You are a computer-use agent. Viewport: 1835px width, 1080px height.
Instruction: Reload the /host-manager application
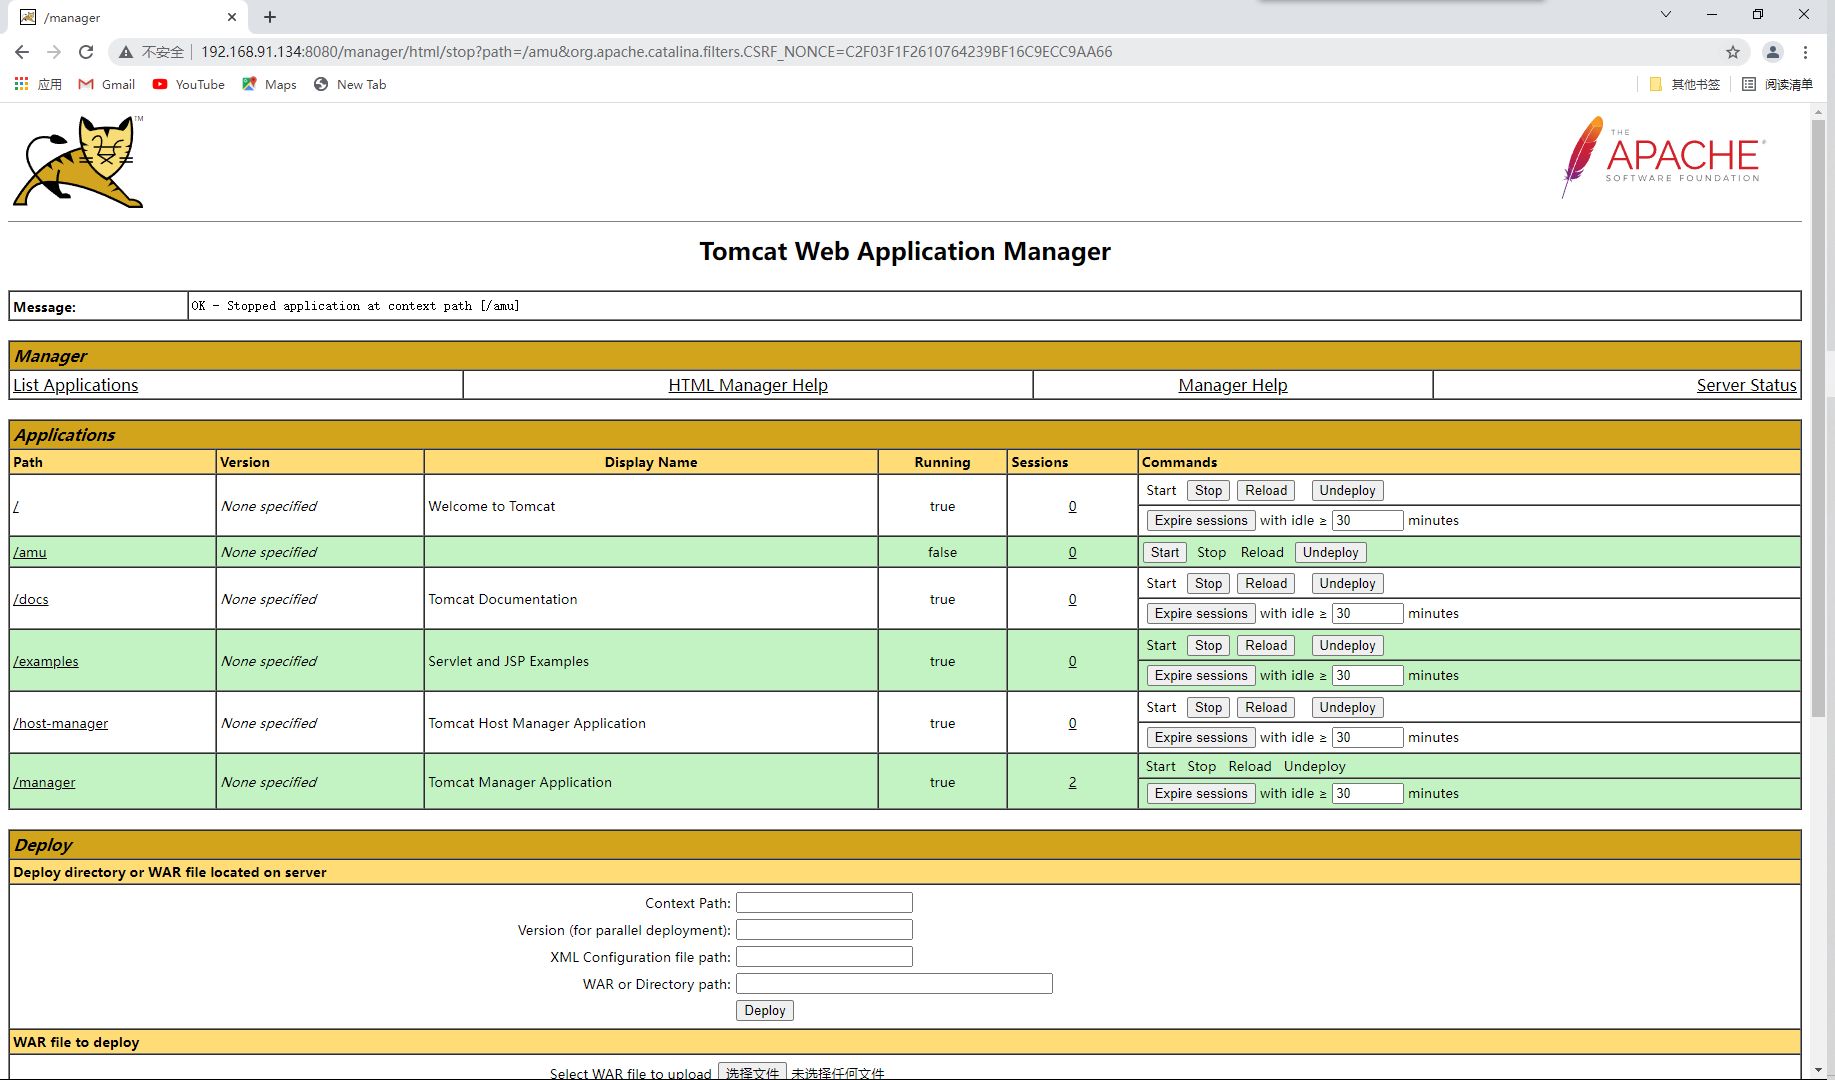click(1266, 707)
